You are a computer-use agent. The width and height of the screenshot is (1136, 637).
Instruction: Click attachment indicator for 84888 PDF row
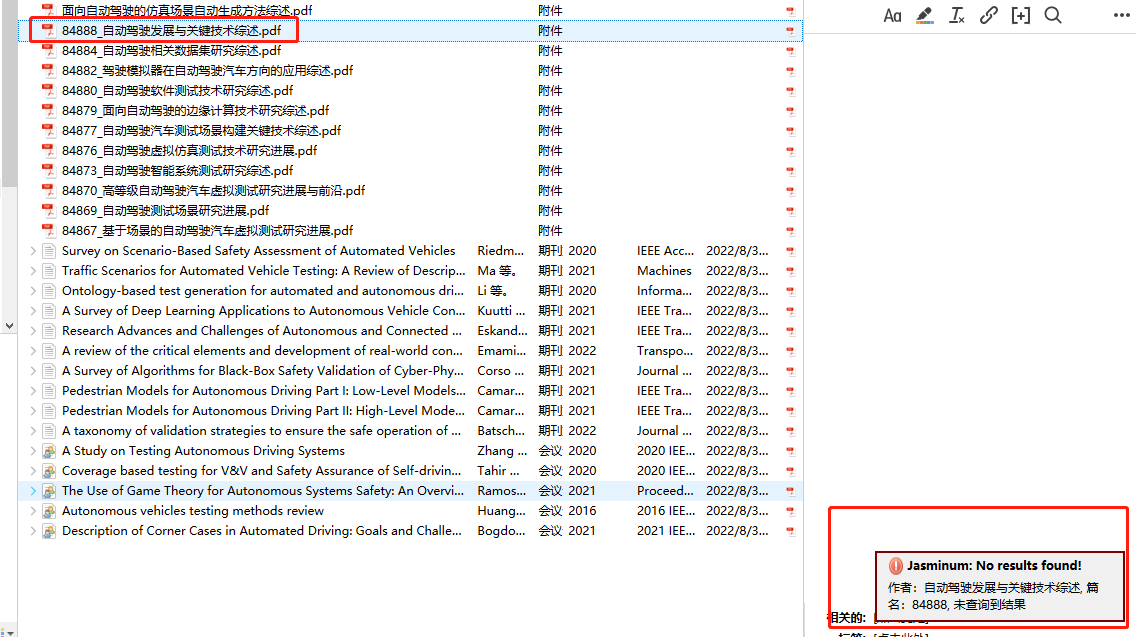790,31
